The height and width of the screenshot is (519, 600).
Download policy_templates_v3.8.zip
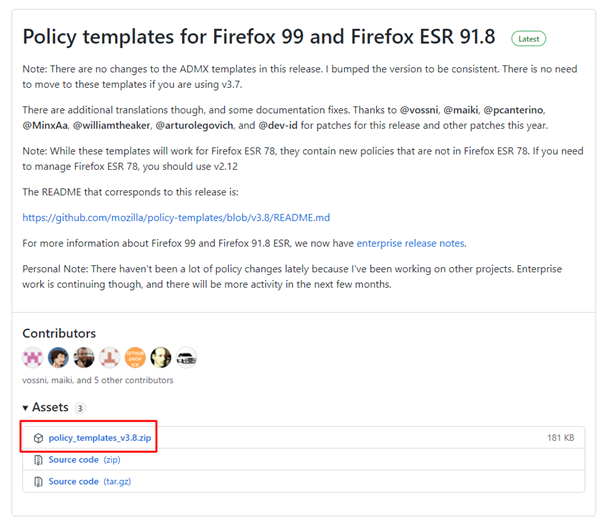coord(100,438)
